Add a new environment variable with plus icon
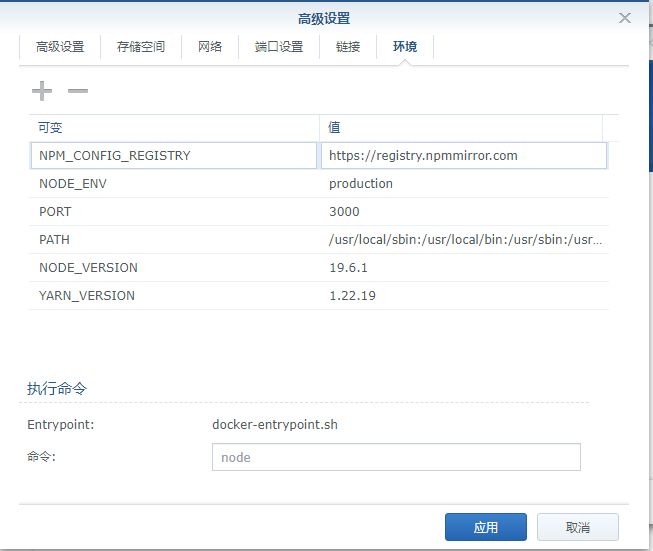This screenshot has width=653, height=551. 42,91
